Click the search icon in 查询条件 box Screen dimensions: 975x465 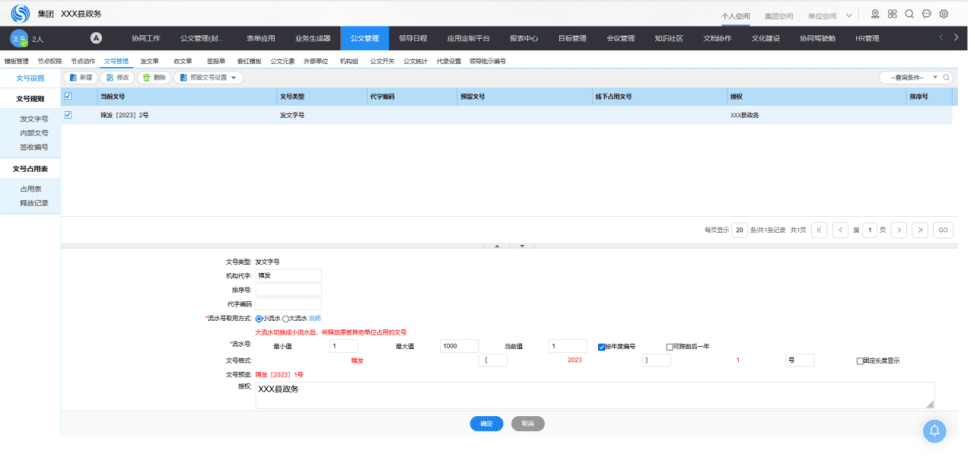pyautogui.click(x=946, y=78)
